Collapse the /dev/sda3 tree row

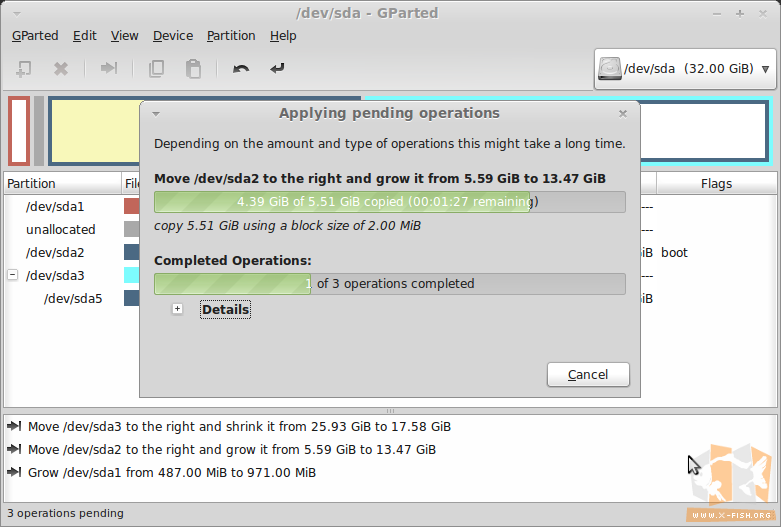pyautogui.click(x=13, y=274)
